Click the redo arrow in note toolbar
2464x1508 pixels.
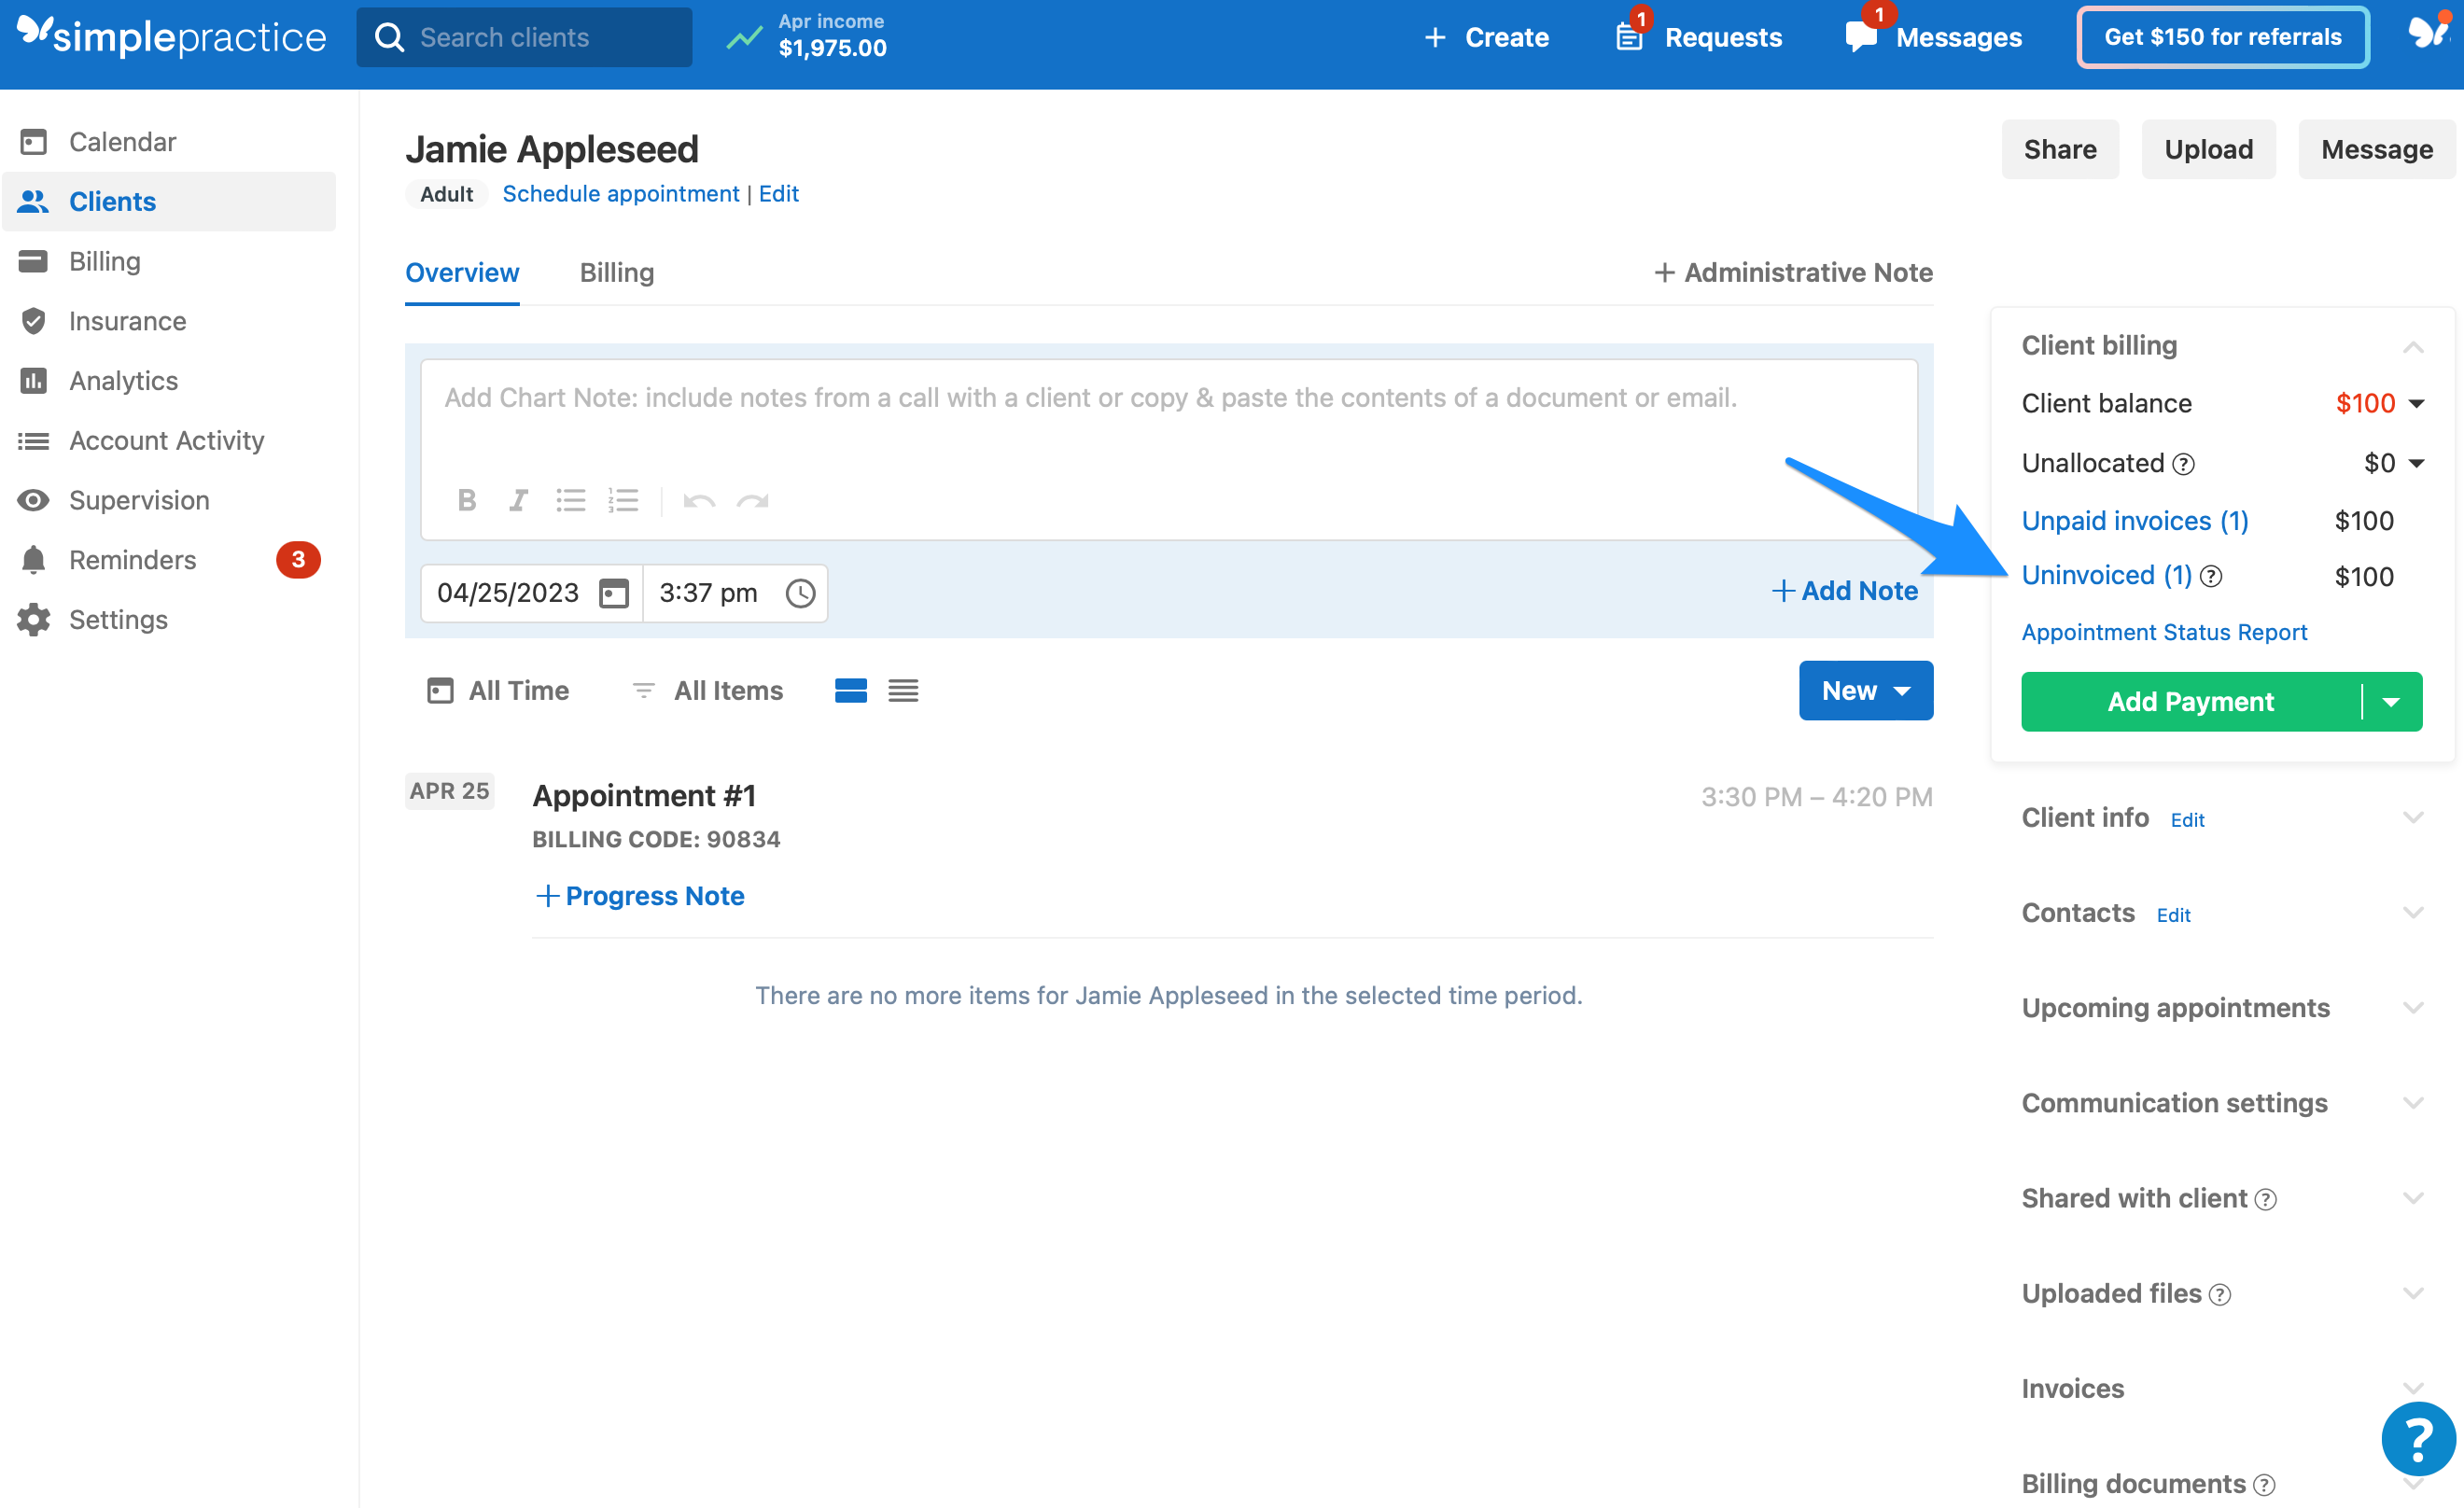[752, 500]
